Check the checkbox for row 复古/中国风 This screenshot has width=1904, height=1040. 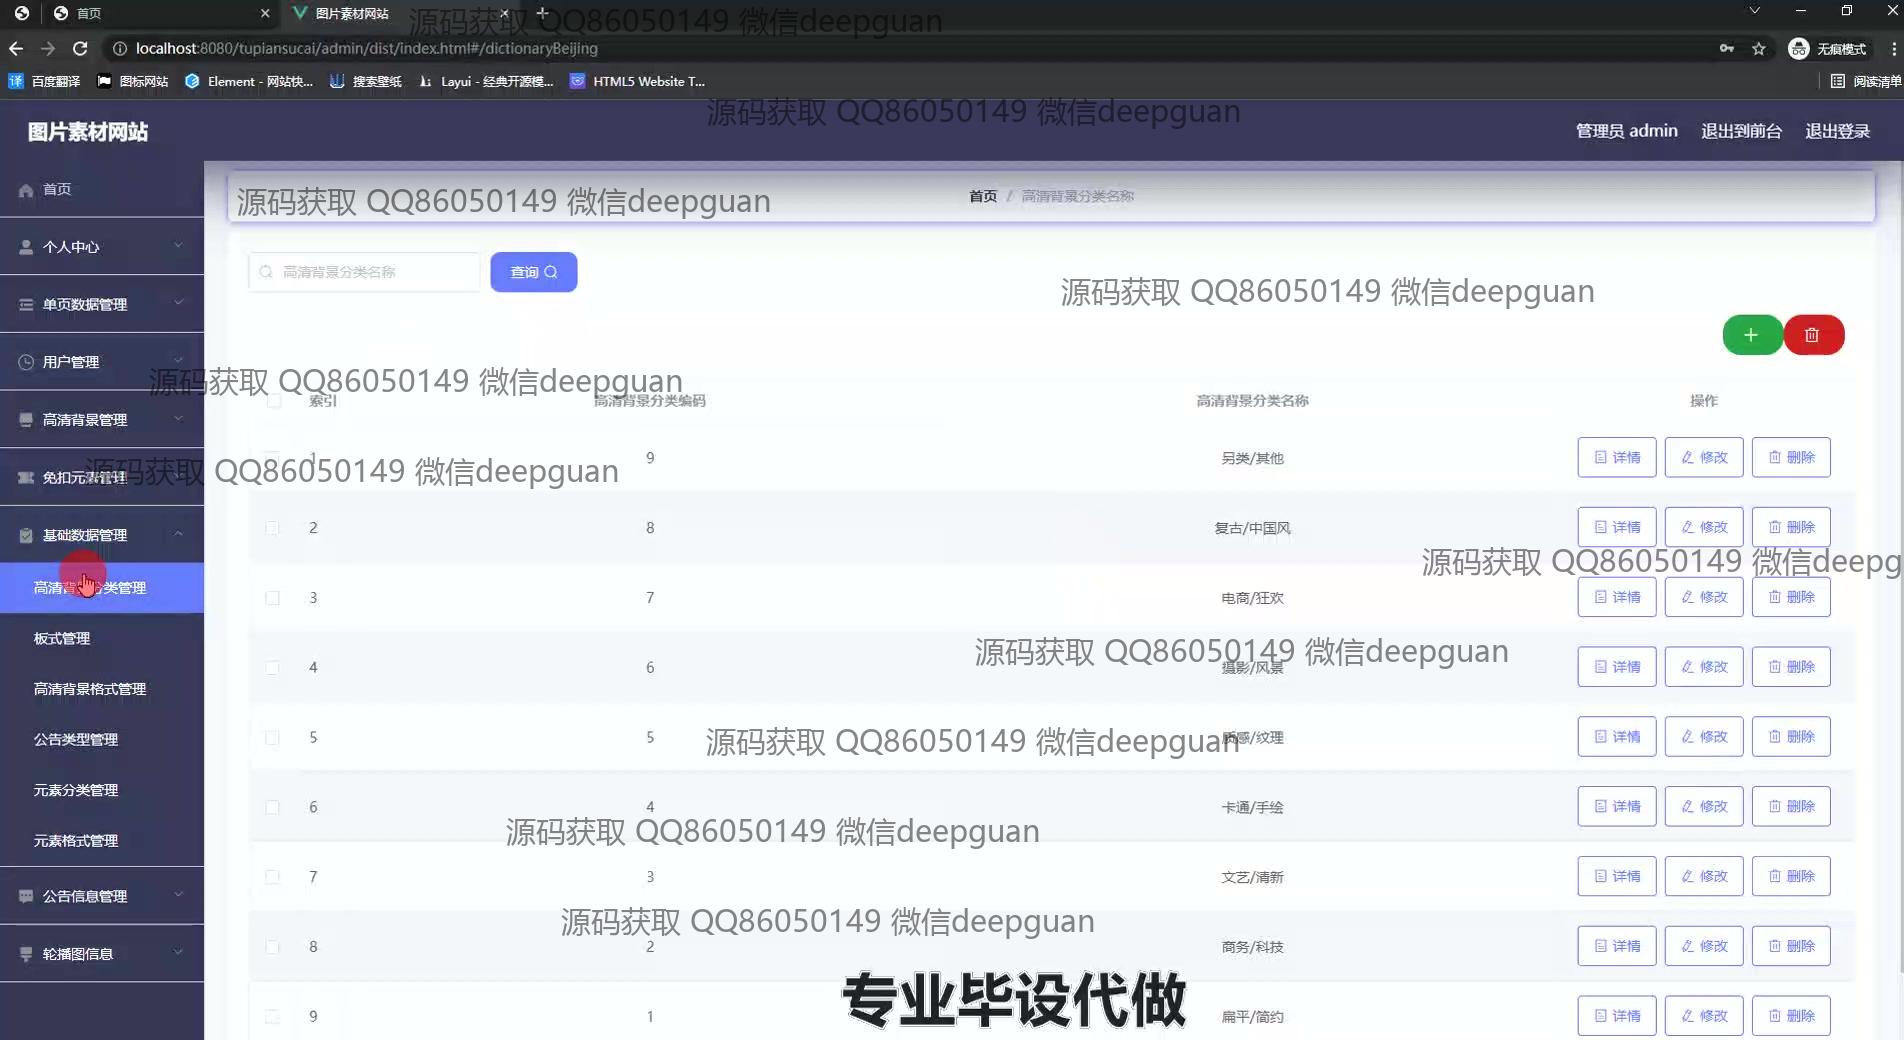[x=272, y=528]
